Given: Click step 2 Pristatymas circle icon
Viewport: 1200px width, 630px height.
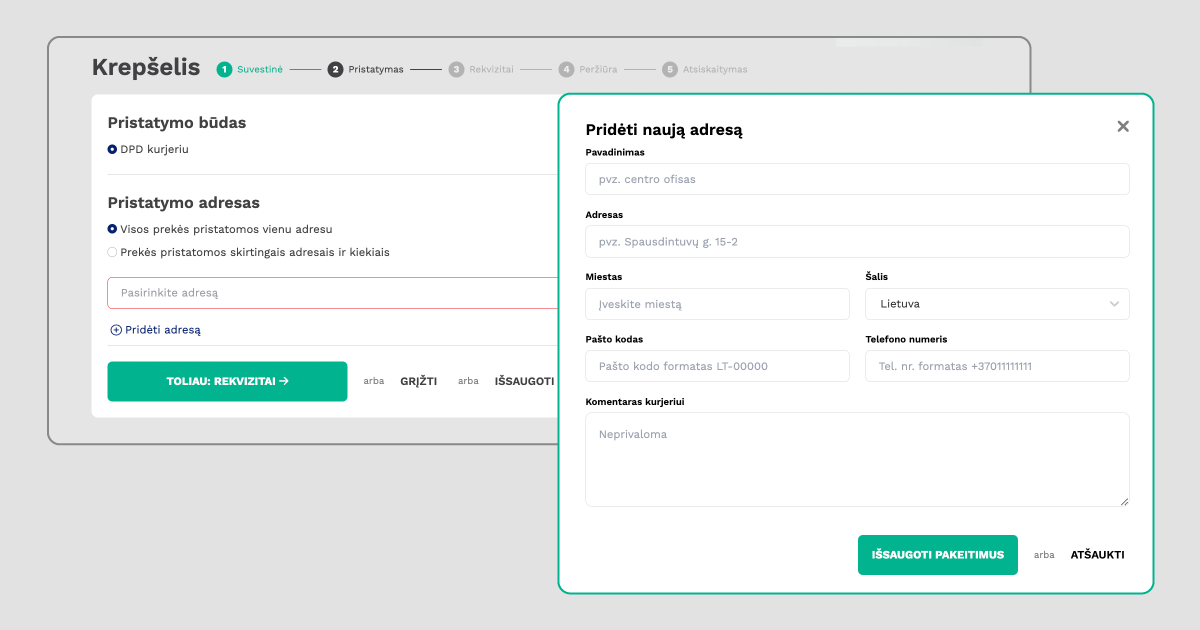Looking at the screenshot, I should (x=336, y=70).
